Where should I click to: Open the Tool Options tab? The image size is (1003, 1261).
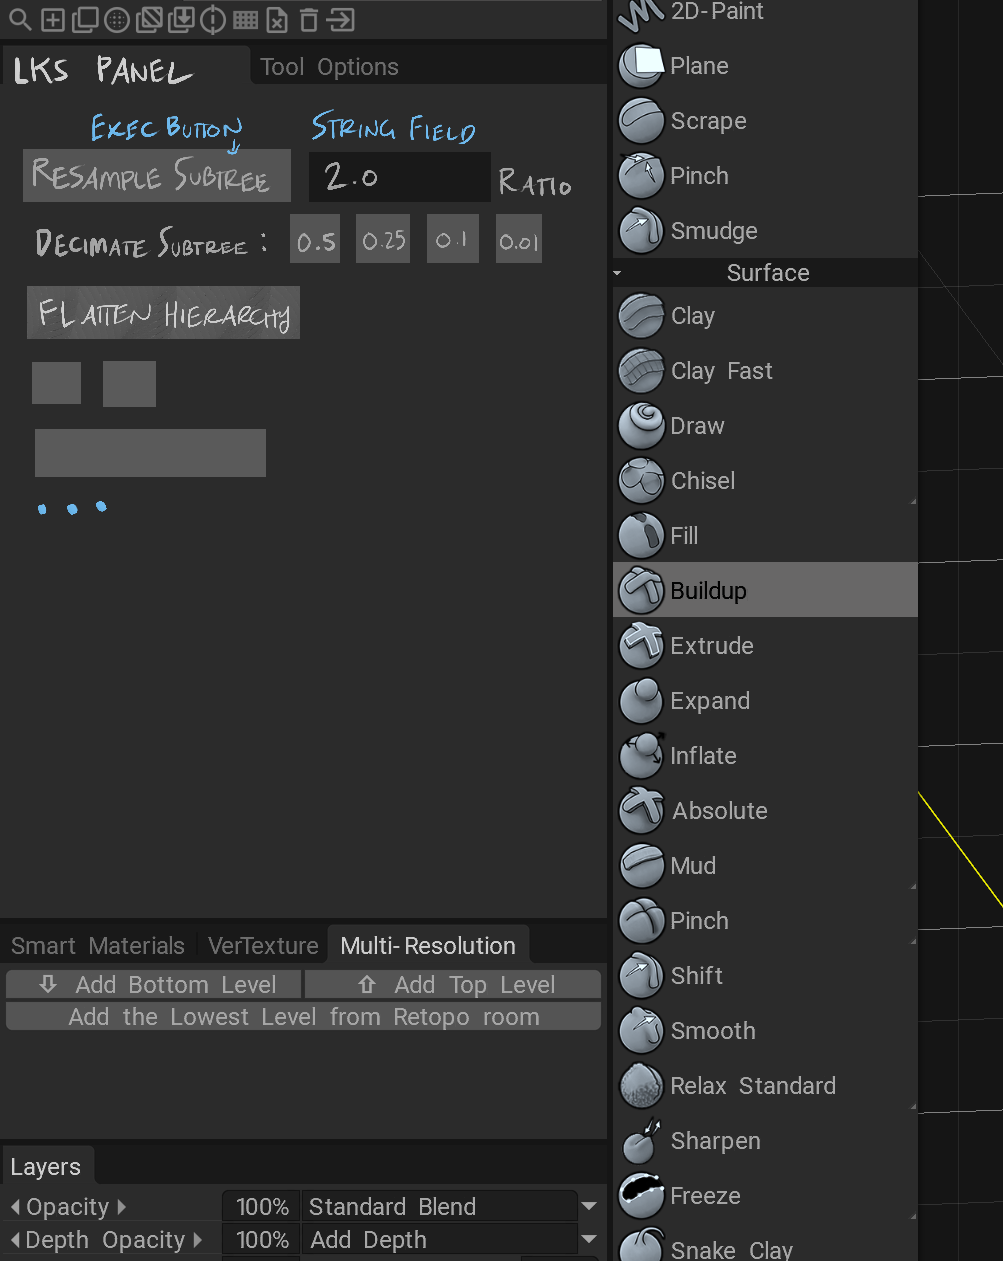pos(329,67)
